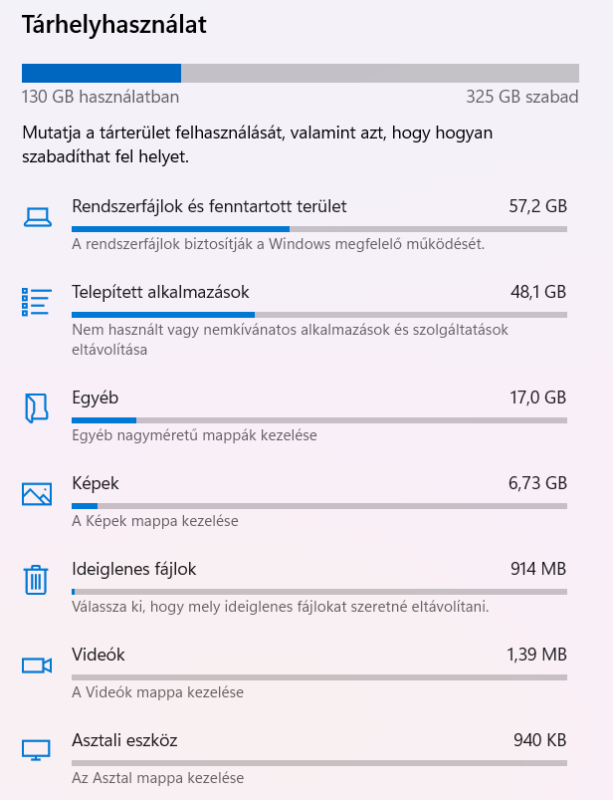The width and height of the screenshot is (613, 800).
Task: Click the 48,1 GB installed apps usage bar
Action: coord(319,315)
